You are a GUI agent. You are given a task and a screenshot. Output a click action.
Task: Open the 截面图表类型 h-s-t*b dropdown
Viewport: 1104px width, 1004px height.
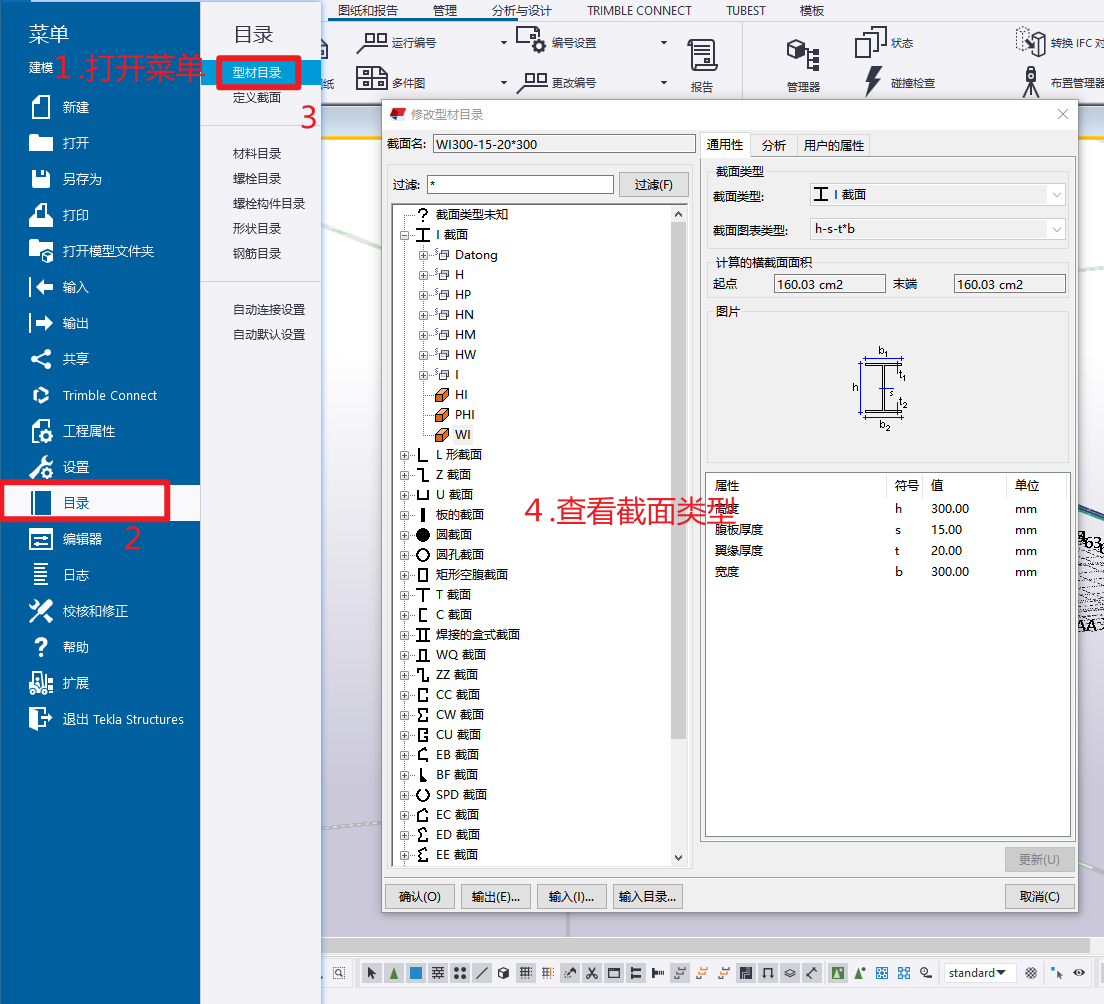pyautogui.click(x=937, y=229)
